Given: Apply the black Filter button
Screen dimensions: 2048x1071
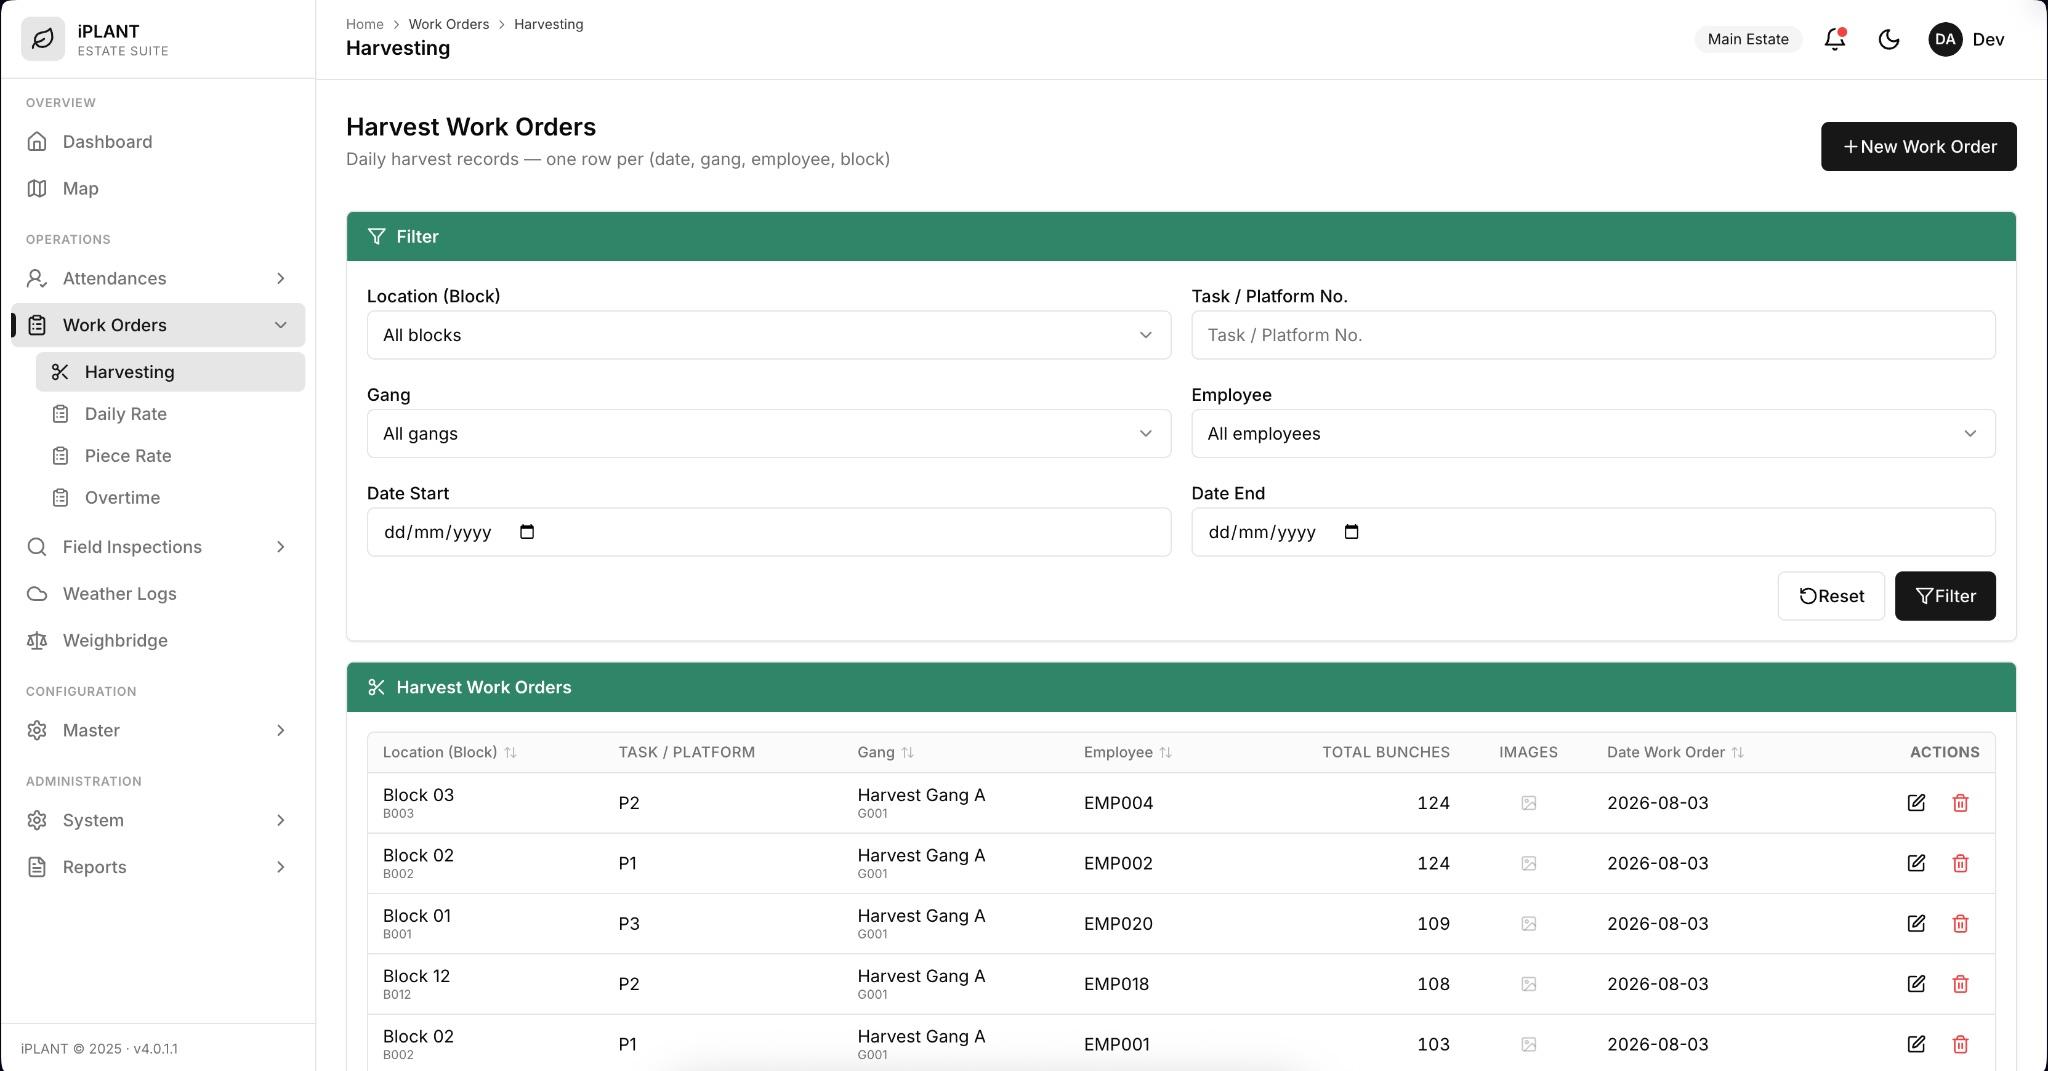Looking at the screenshot, I should click(x=1944, y=596).
